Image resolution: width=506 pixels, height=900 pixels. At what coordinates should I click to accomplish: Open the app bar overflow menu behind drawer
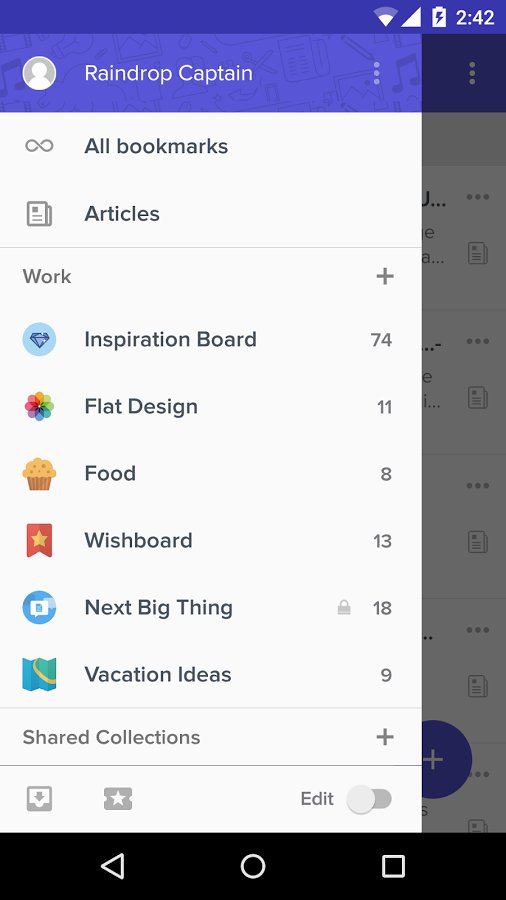click(472, 73)
